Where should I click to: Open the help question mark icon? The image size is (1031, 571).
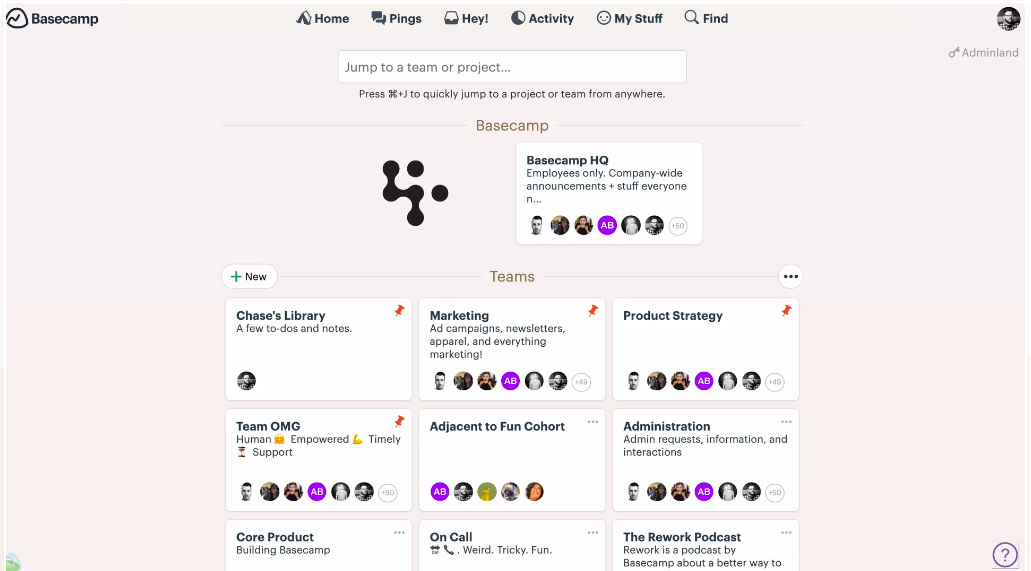pos(1005,554)
